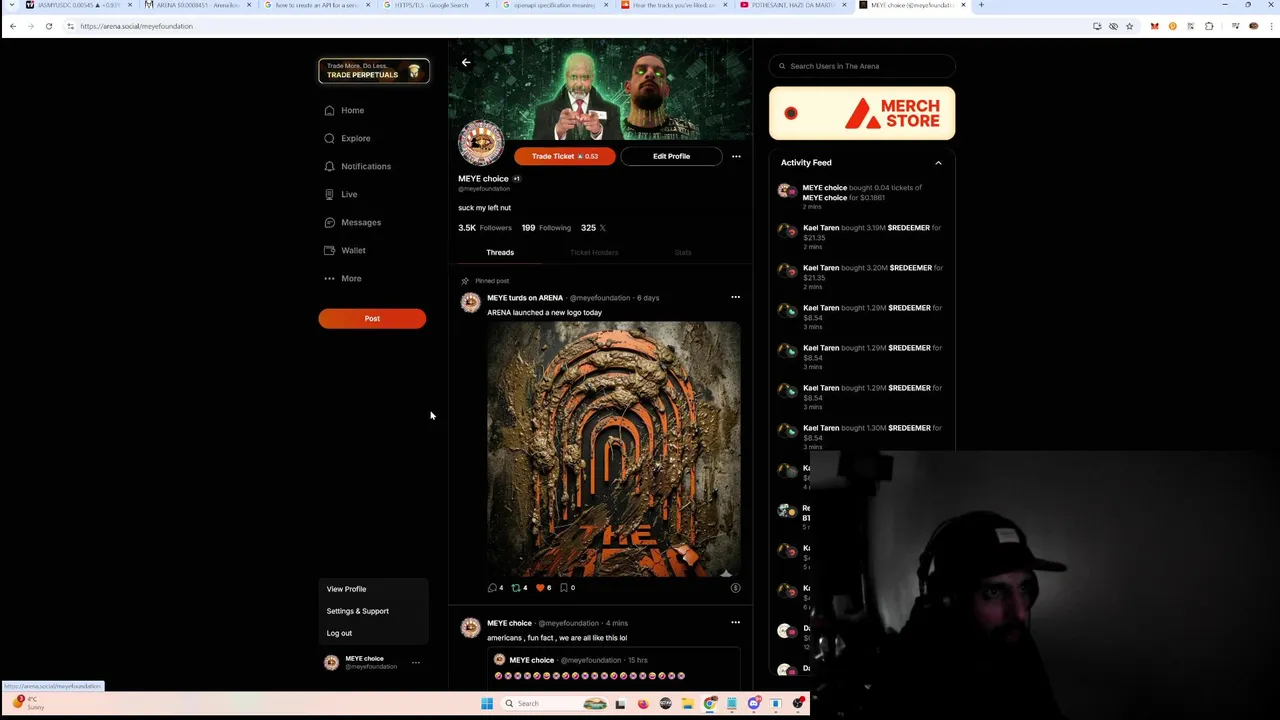Collapse the Activity Feed panel
1280x720 pixels.
pyautogui.click(x=938, y=162)
